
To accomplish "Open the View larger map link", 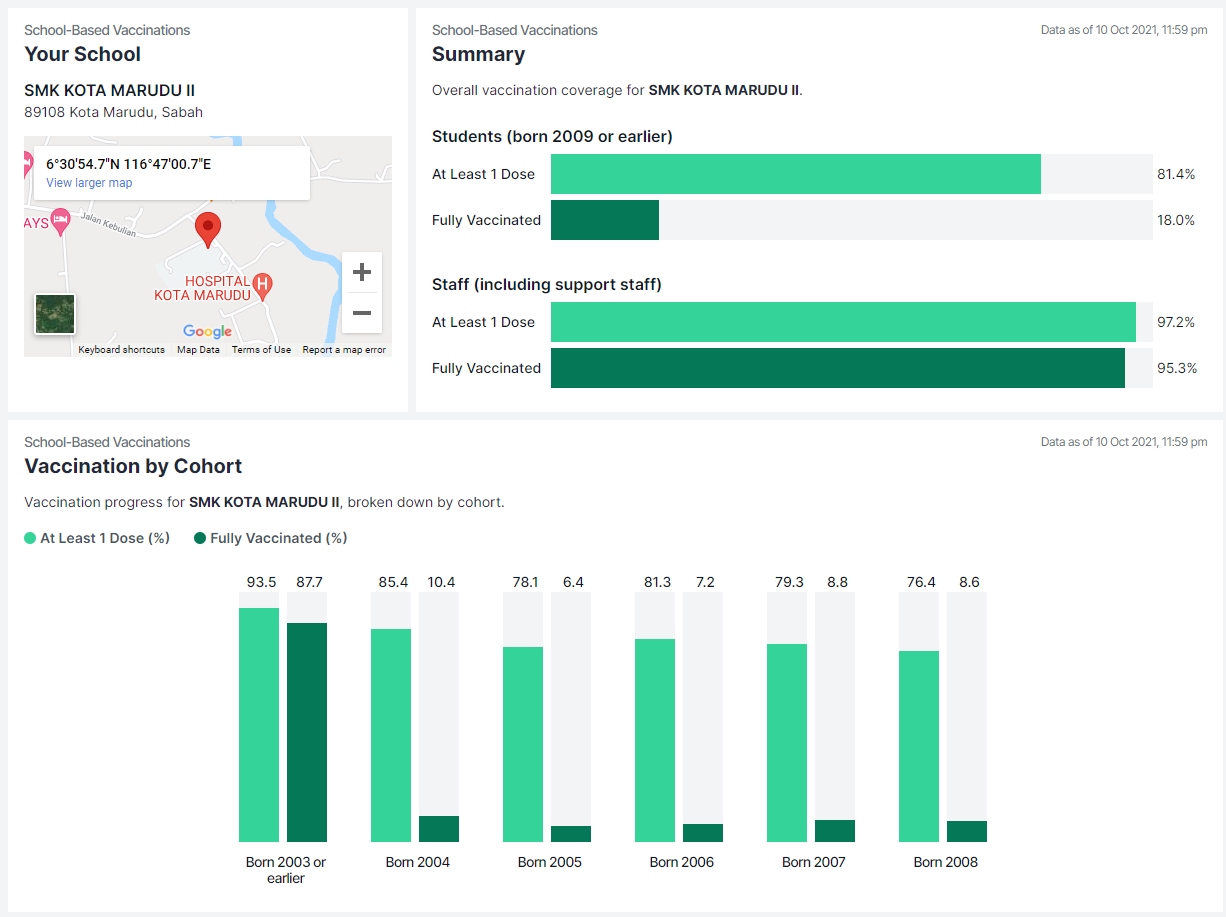I will pos(89,183).
